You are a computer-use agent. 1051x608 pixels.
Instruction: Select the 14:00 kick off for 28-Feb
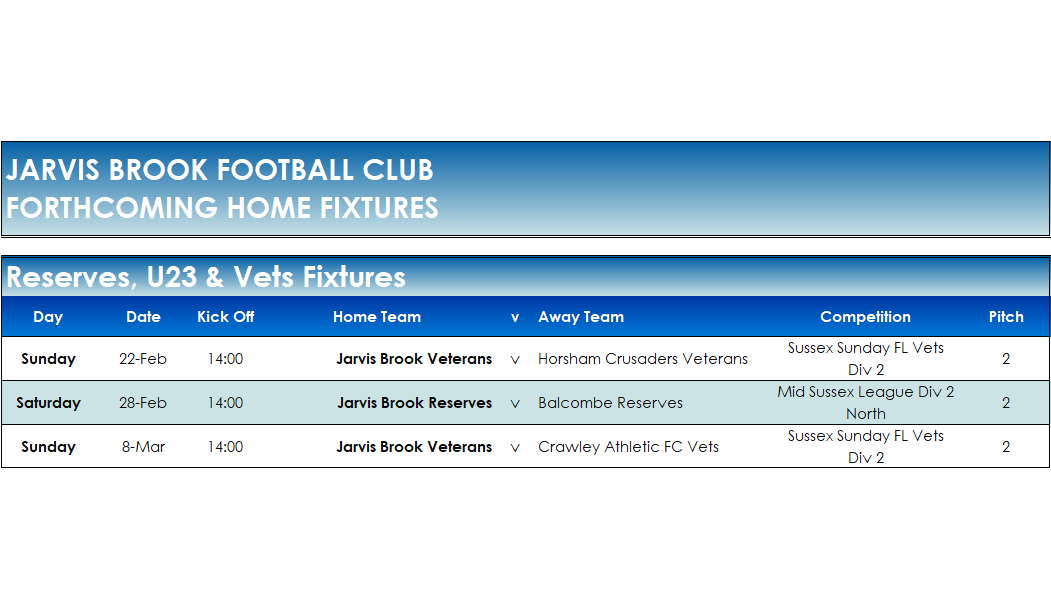pyautogui.click(x=225, y=403)
